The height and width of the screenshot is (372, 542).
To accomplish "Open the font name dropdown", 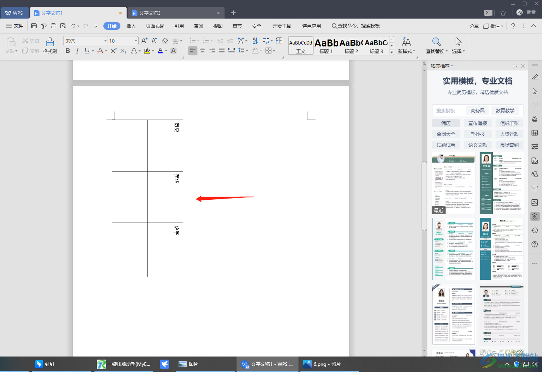I will coord(105,41).
